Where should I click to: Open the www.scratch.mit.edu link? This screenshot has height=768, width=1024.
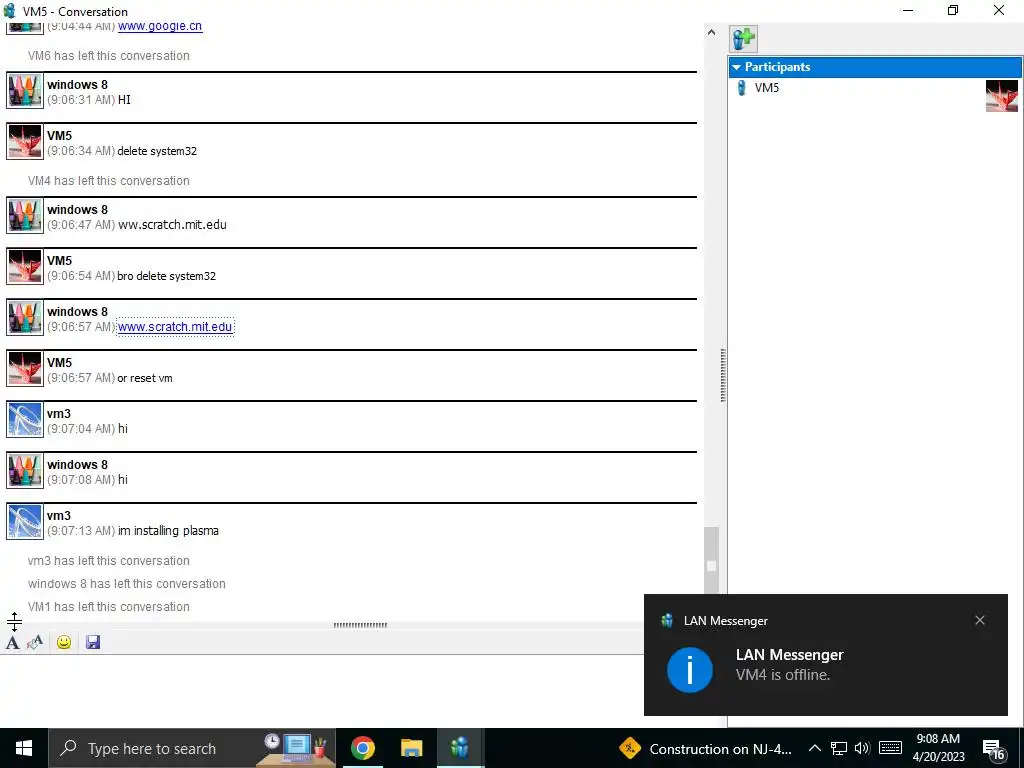[x=175, y=327]
